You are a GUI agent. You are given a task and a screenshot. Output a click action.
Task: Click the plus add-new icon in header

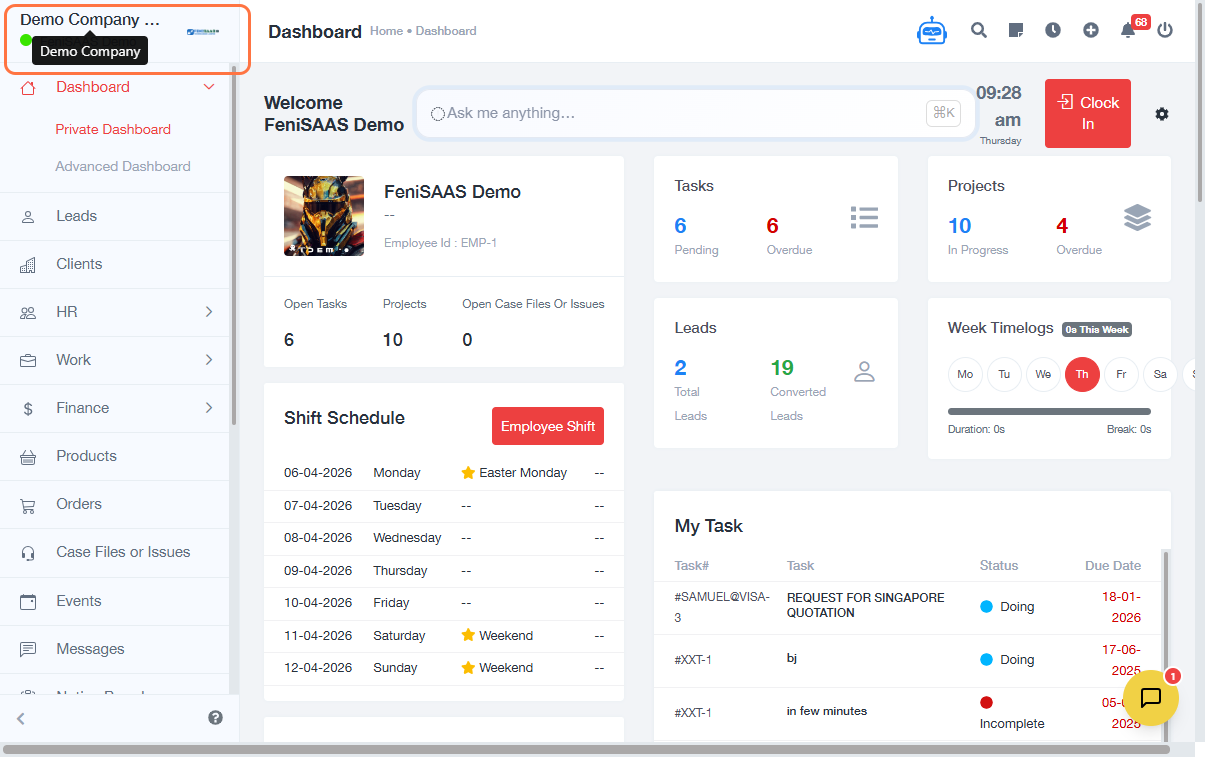click(x=1091, y=30)
